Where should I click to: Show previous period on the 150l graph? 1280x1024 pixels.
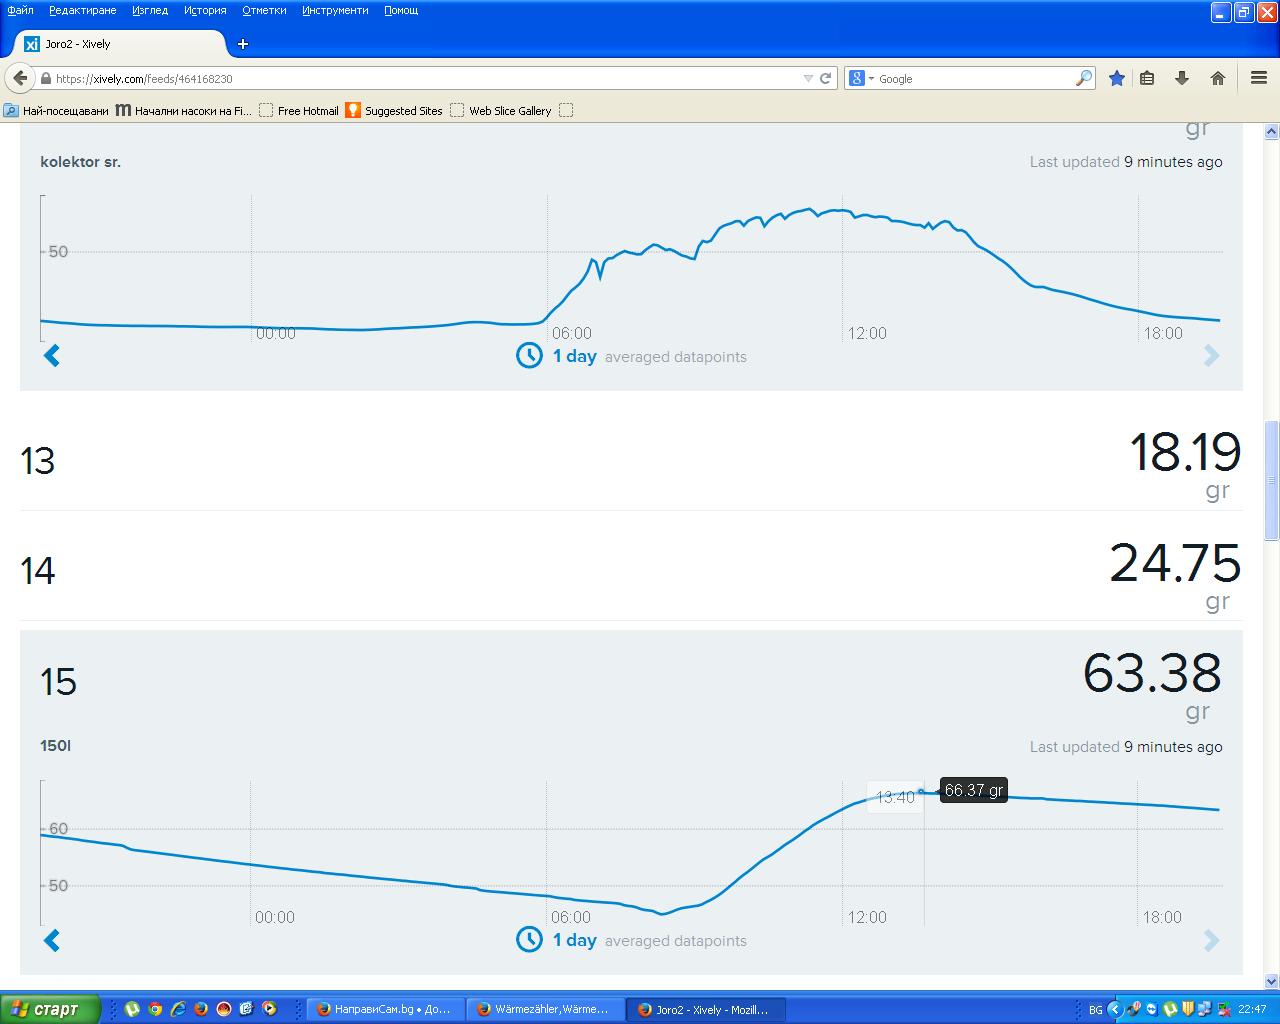(52, 940)
